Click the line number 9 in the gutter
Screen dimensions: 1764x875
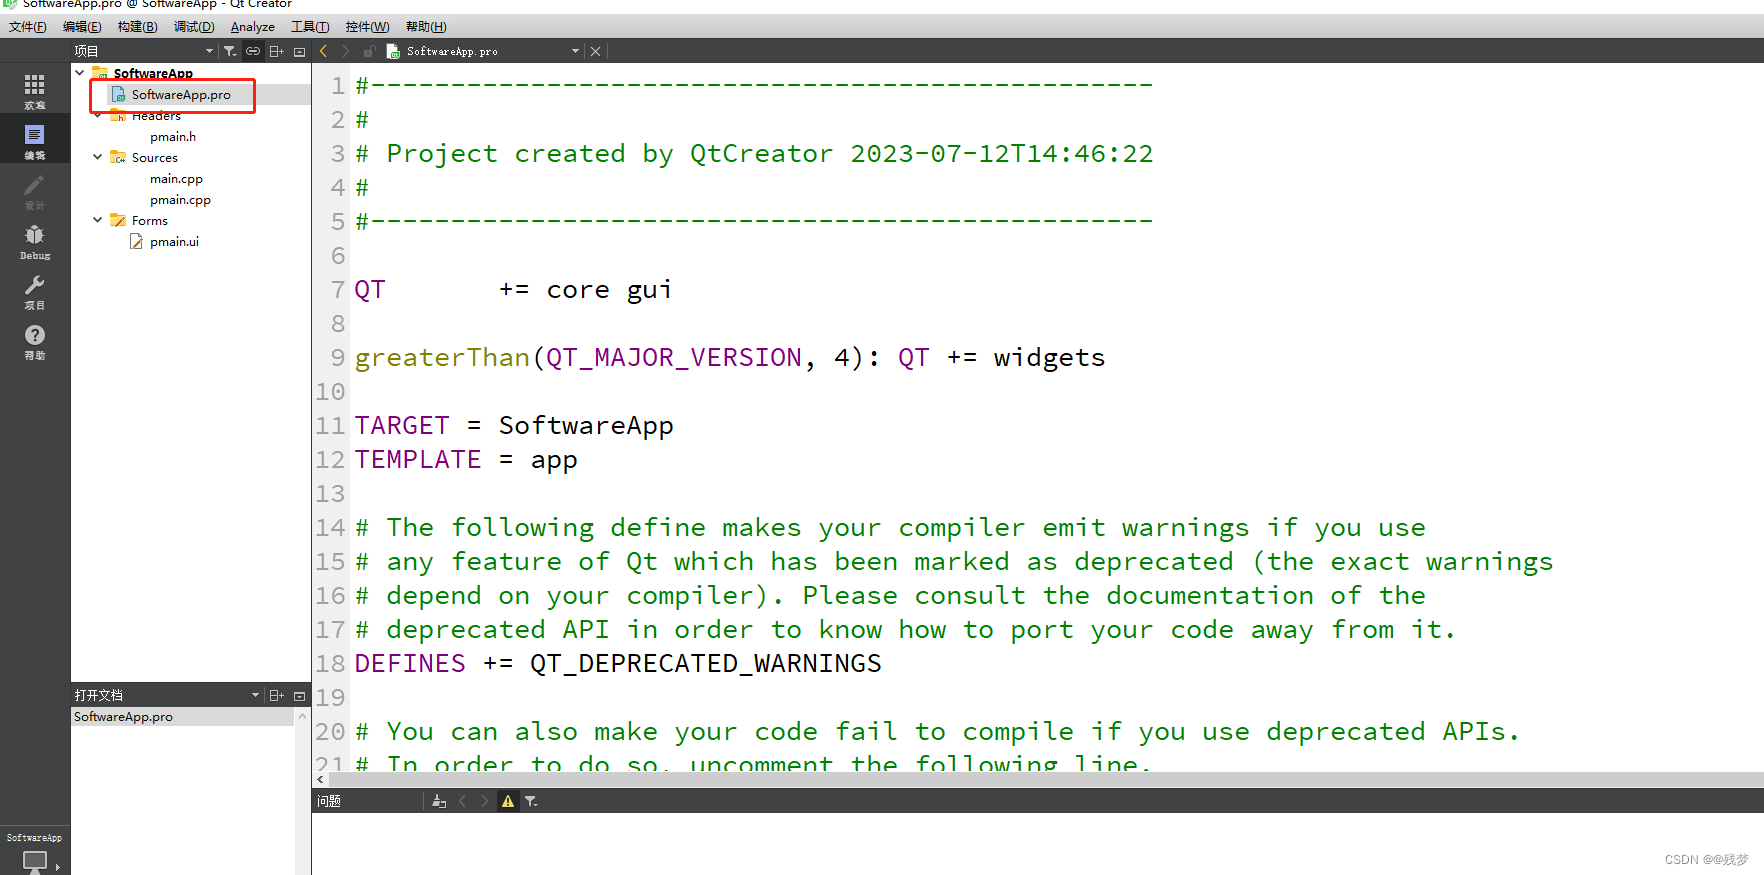337,358
